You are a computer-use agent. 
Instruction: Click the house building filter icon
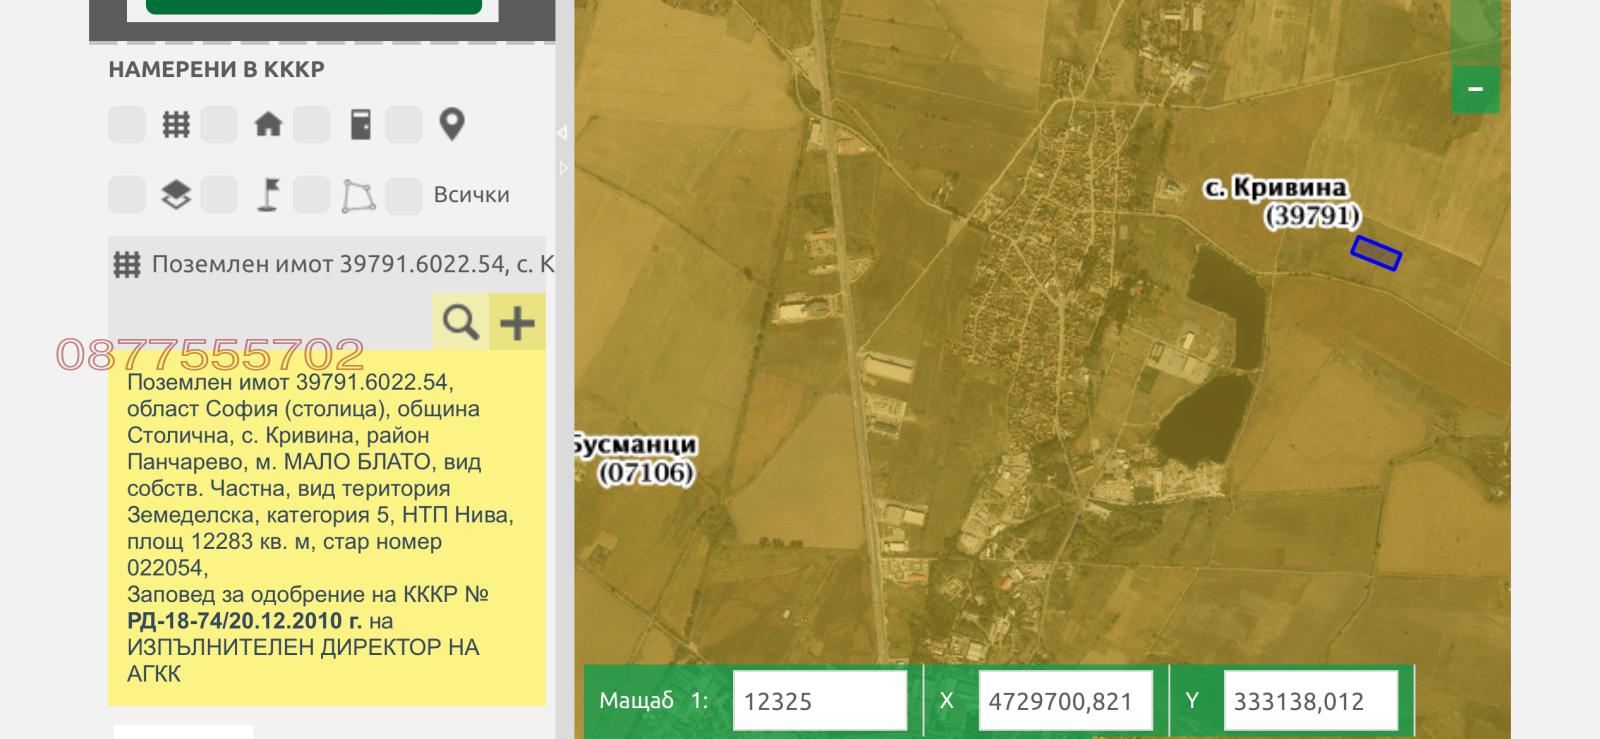[x=268, y=125]
